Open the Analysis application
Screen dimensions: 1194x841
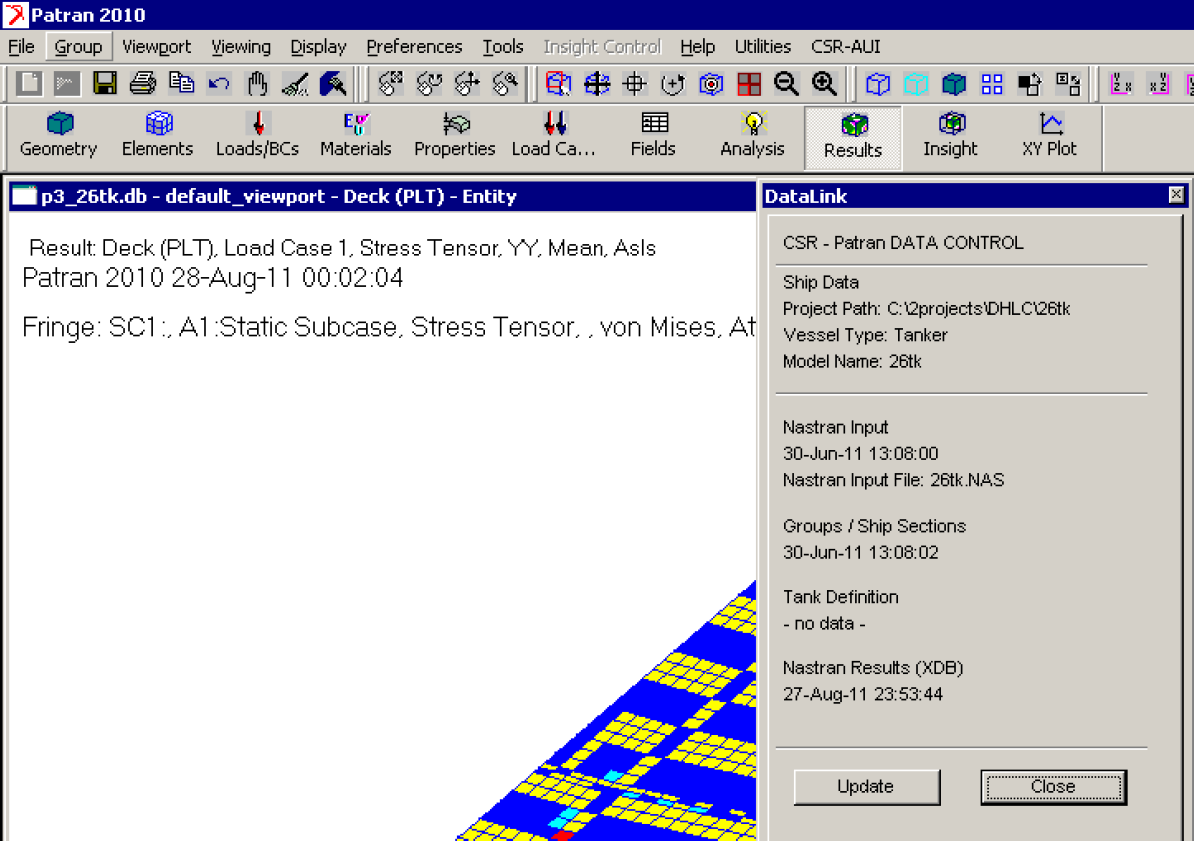pos(752,136)
